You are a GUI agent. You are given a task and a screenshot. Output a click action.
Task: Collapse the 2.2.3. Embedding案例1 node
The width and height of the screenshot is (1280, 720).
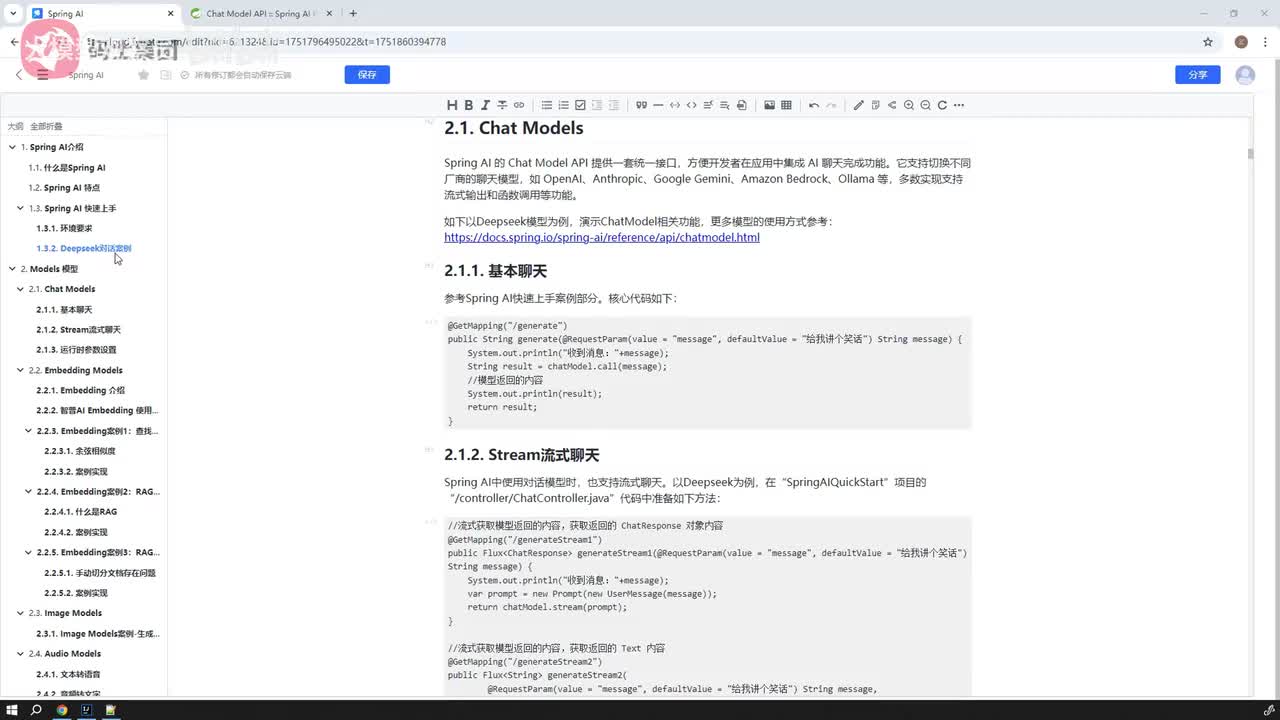click(x=28, y=431)
